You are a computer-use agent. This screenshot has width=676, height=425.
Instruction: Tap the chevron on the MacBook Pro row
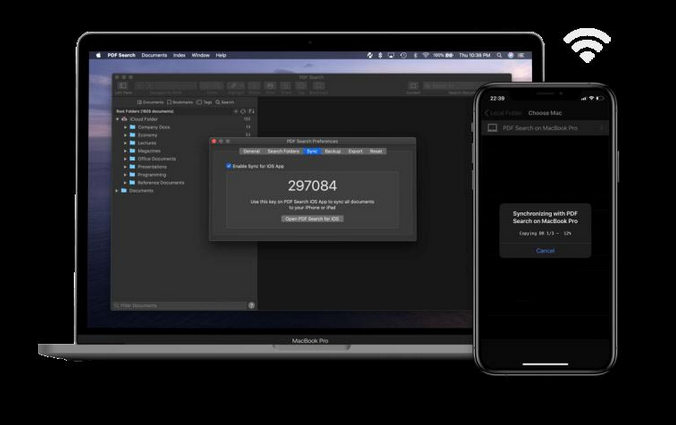602,128
